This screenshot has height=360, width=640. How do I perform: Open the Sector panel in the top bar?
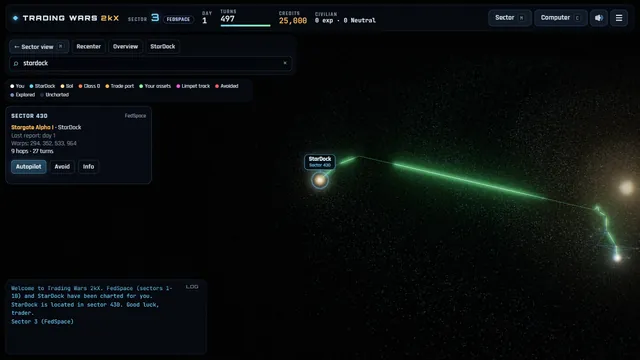click(x=509, y=18)
